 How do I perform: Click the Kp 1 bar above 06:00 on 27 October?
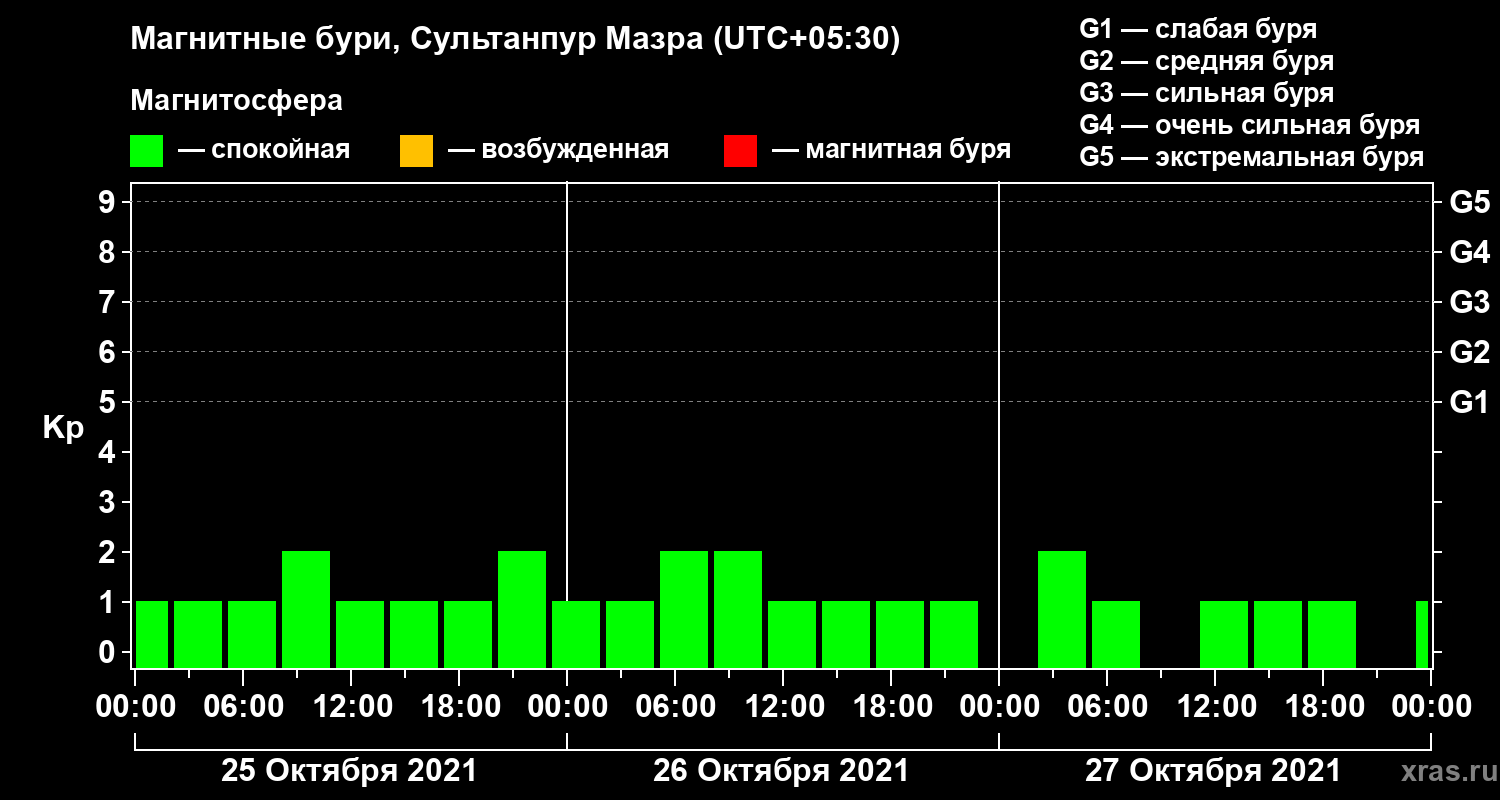click(x=1116, y=634)
